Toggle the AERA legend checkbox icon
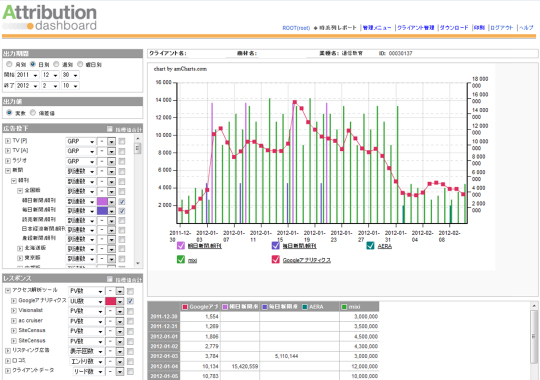 pyautogui.click(x=370, y=245)
